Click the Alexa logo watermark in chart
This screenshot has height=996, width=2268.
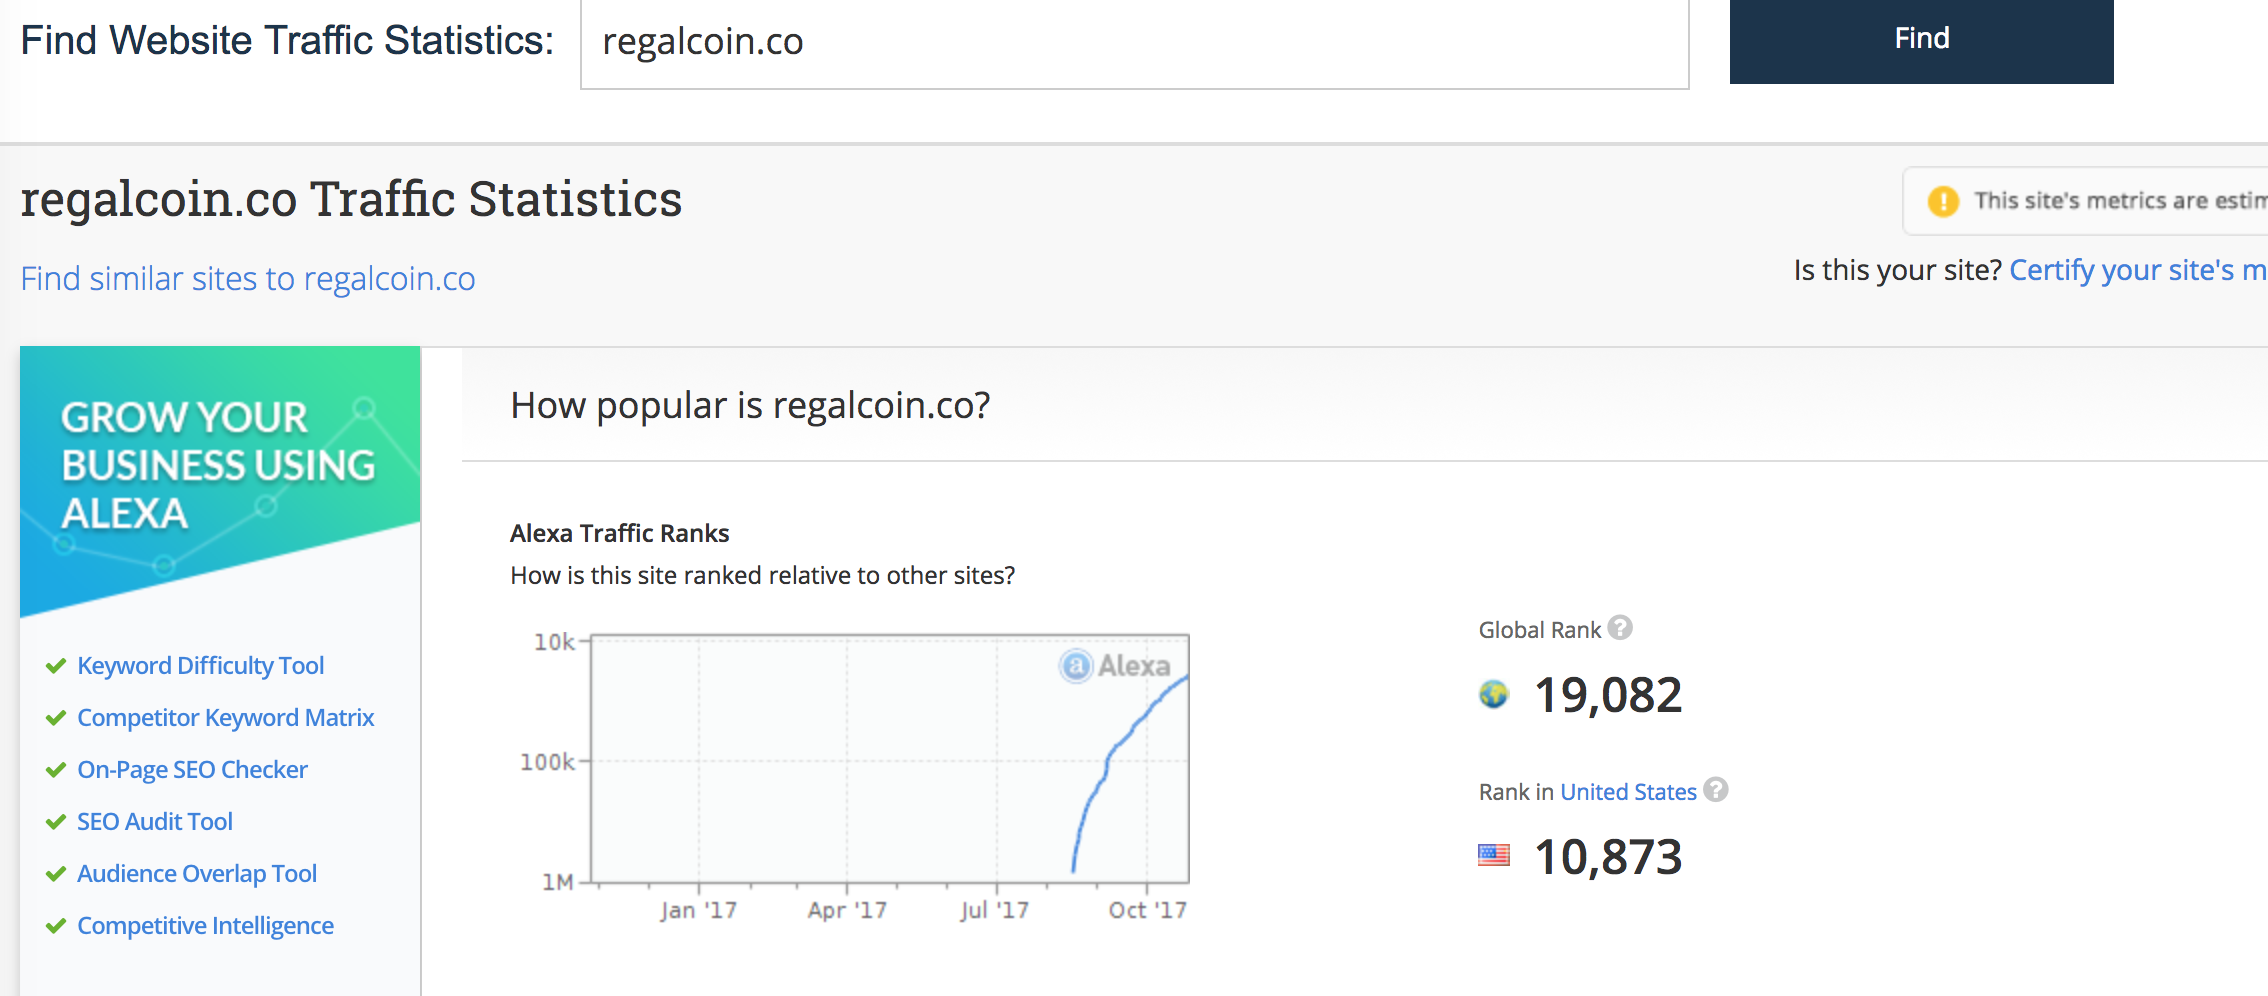point(1115,666)
